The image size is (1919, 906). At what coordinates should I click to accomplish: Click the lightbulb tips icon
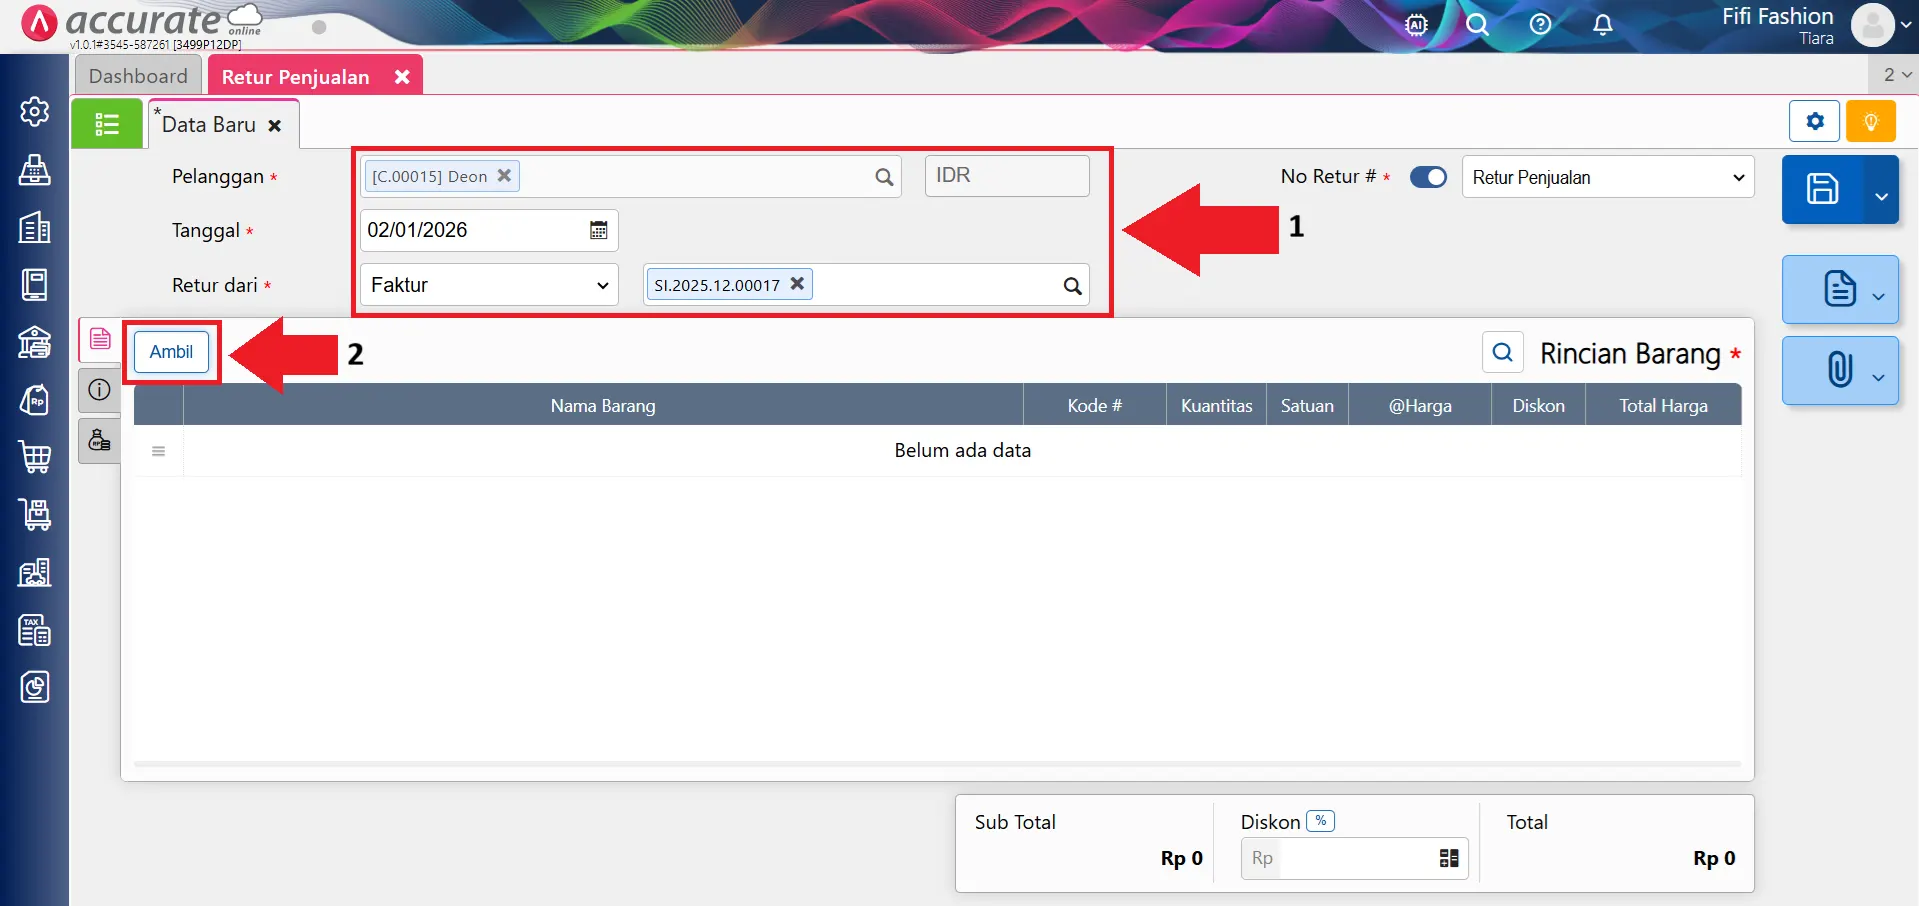click(x=1870, y=122)
